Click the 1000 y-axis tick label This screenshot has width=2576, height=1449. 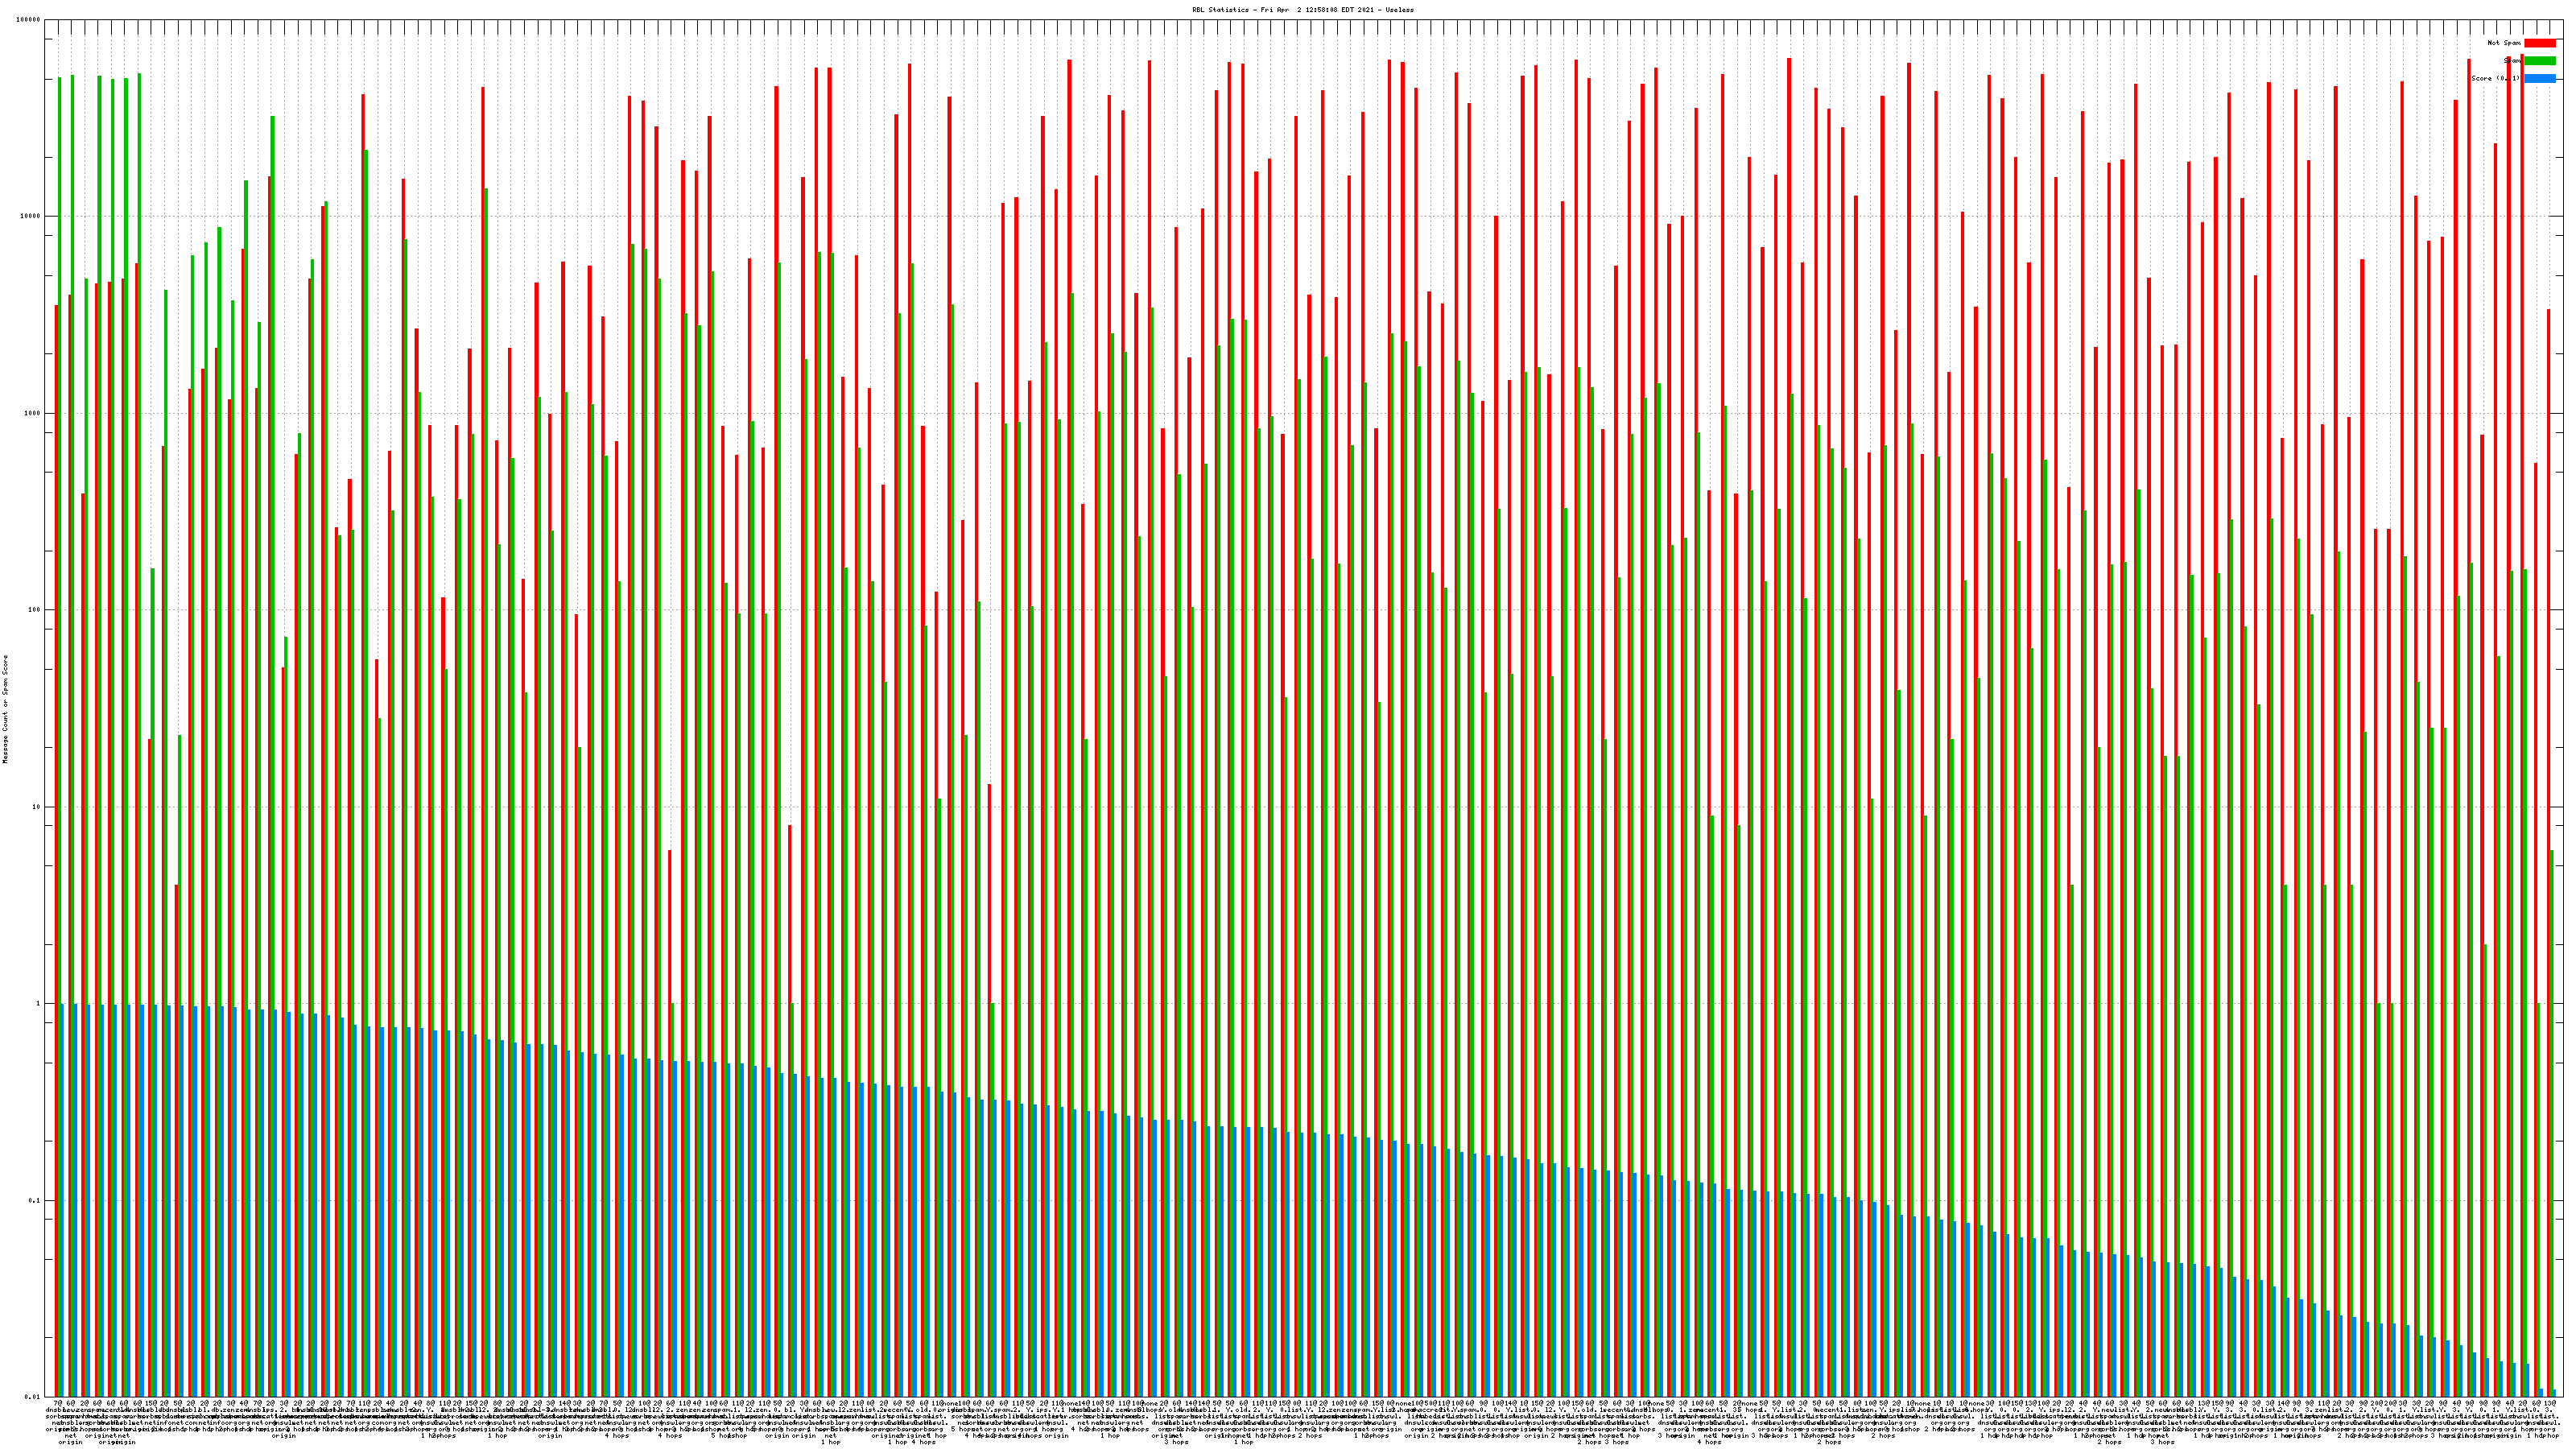[33, 413]
